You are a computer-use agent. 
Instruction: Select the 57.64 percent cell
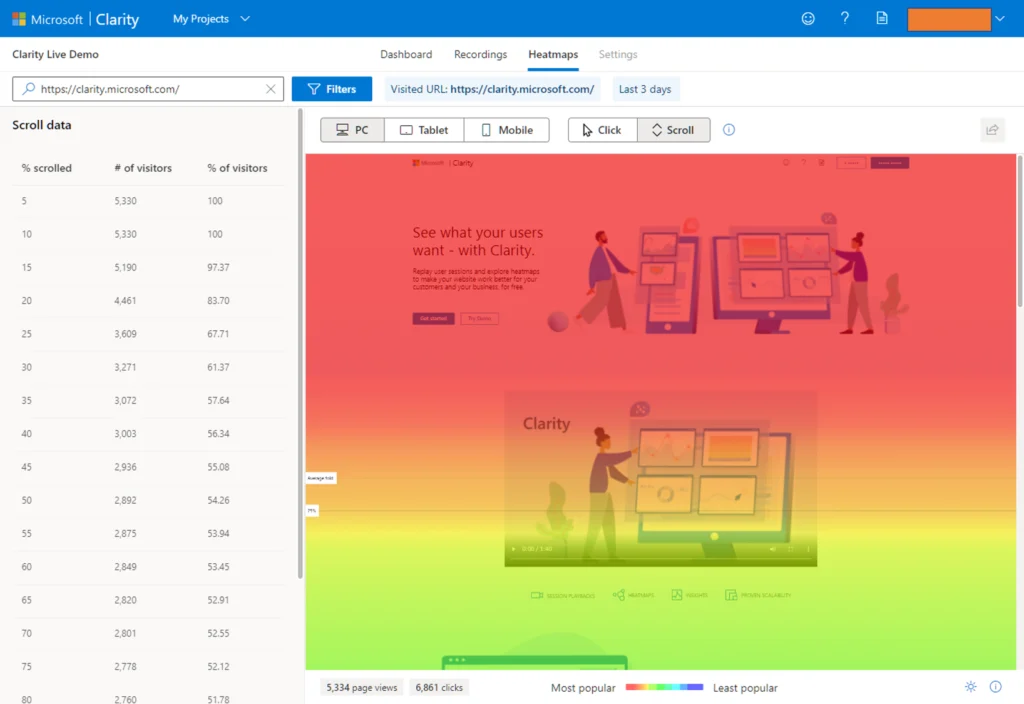pos(218,400)
